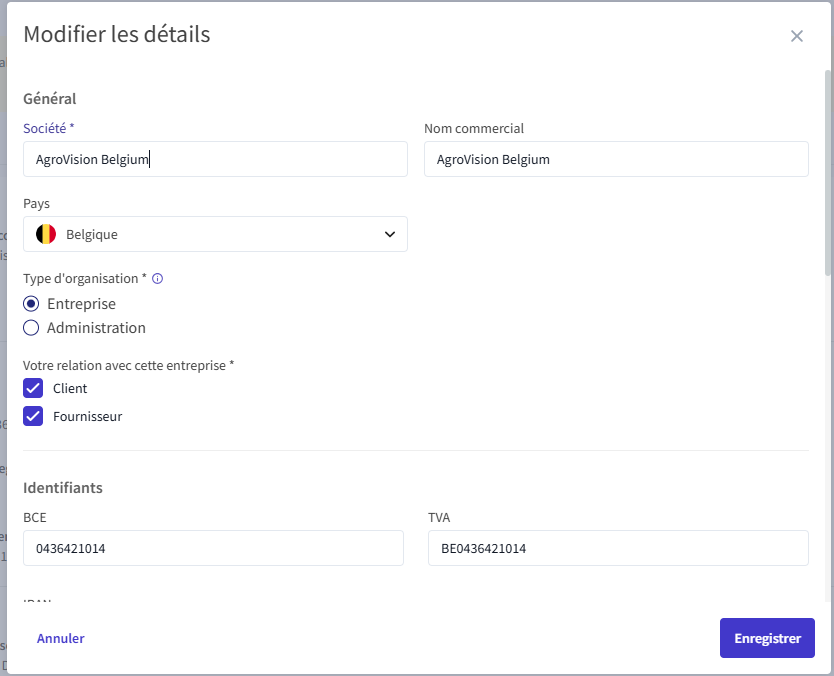Image resolution: width=834 pixels, height=676 pixels.
Task: Click the Votre relation avec cette entreprise label
Action: tap(129, 365)
